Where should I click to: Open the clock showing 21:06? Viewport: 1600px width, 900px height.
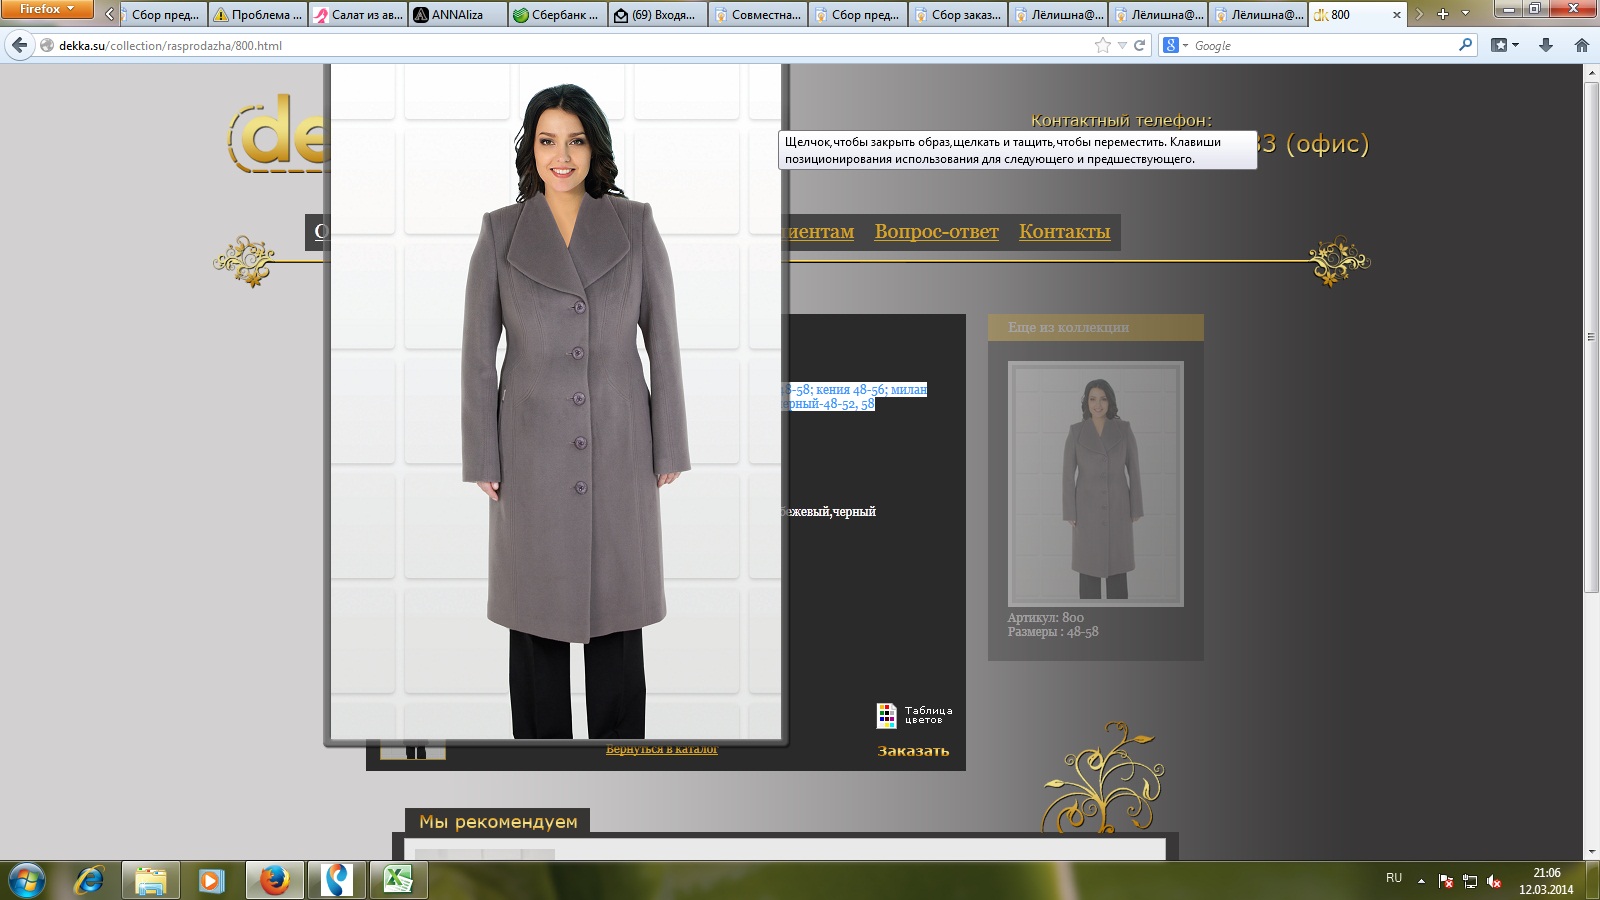[1546, 881]
